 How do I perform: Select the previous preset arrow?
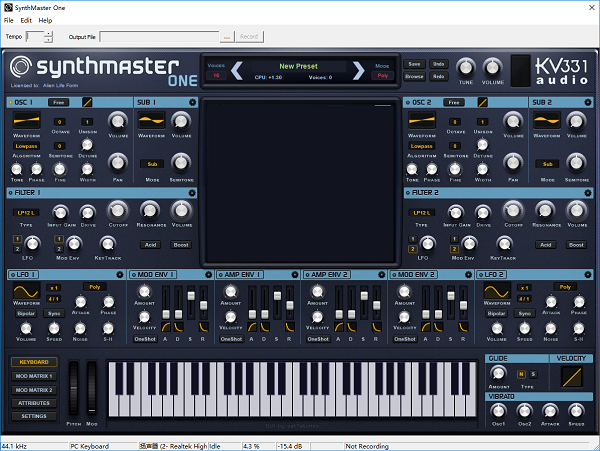click(237, 71)
